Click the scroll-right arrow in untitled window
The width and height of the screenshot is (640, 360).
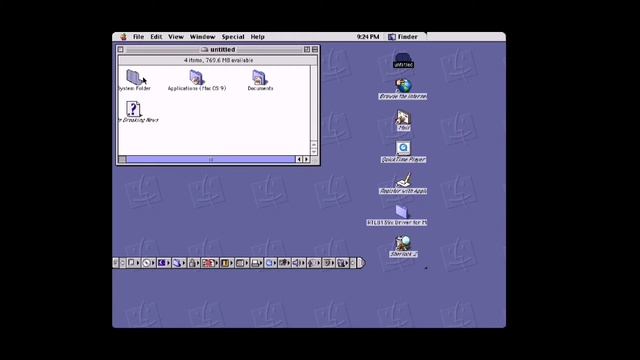(307, 160)
